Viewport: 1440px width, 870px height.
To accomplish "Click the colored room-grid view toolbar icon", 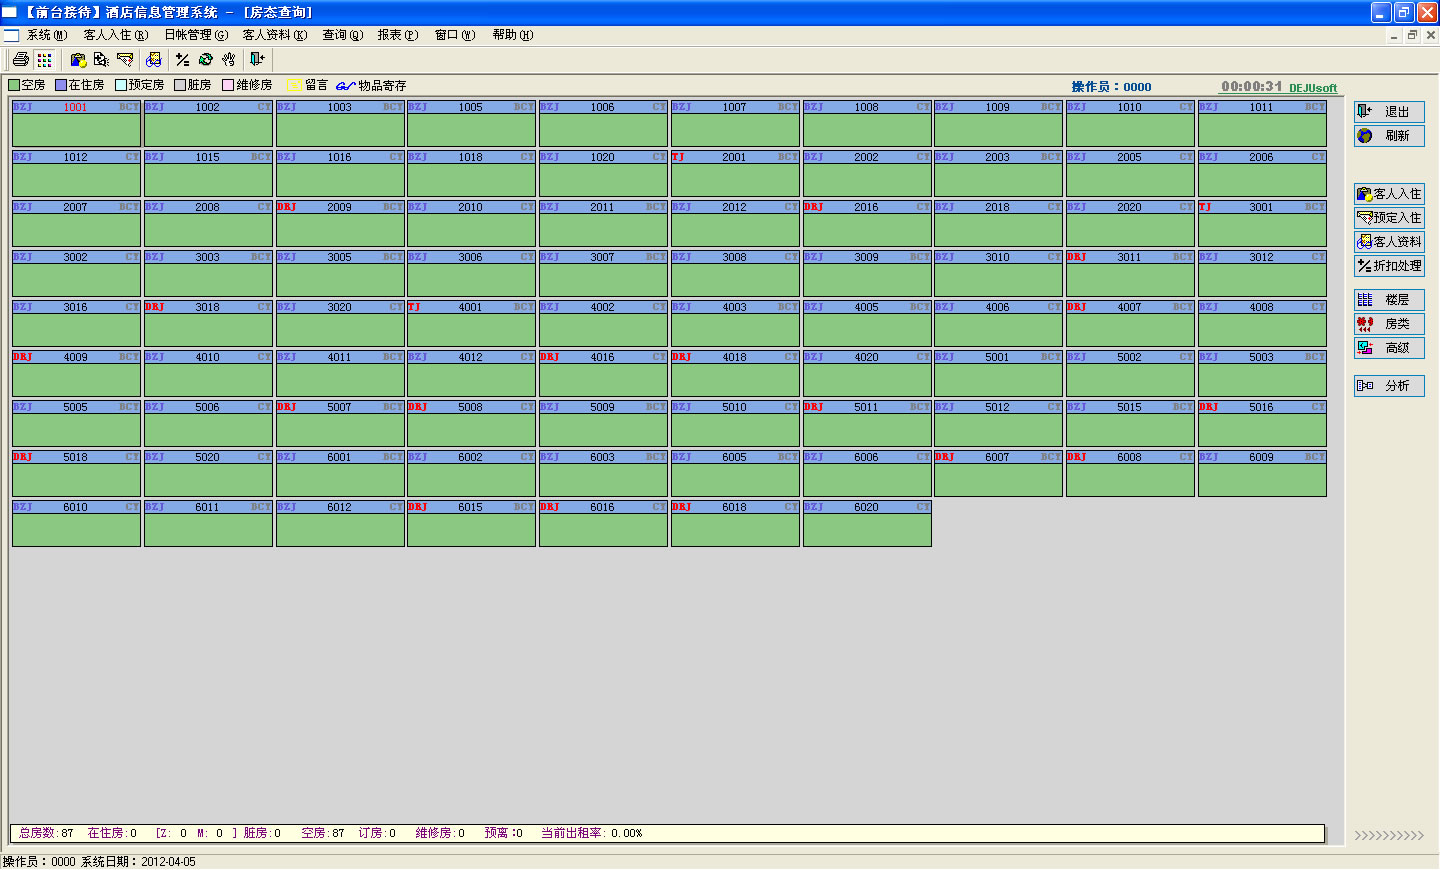I will pos(44,60).
